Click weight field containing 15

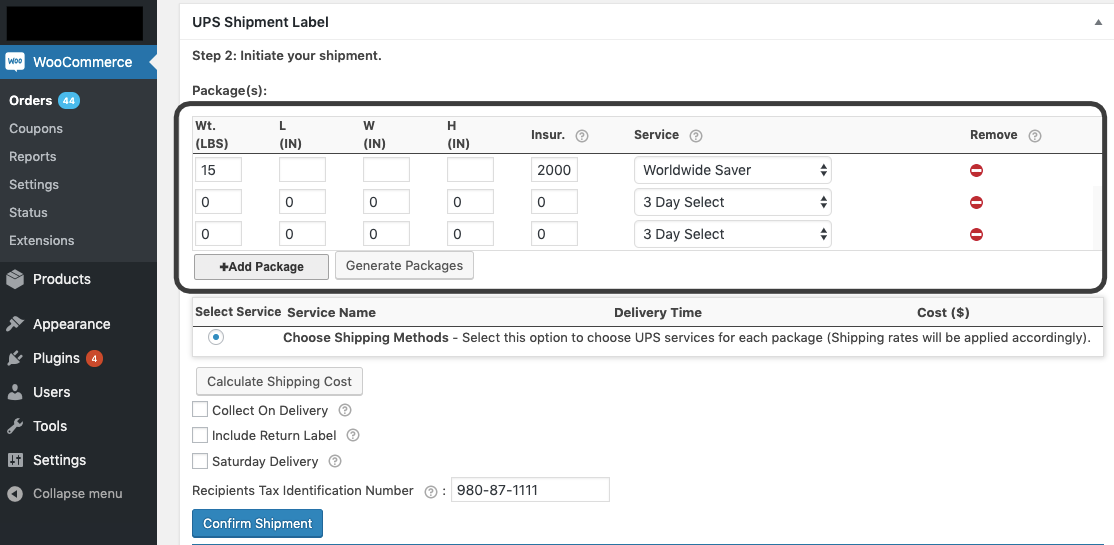[218, 171]
